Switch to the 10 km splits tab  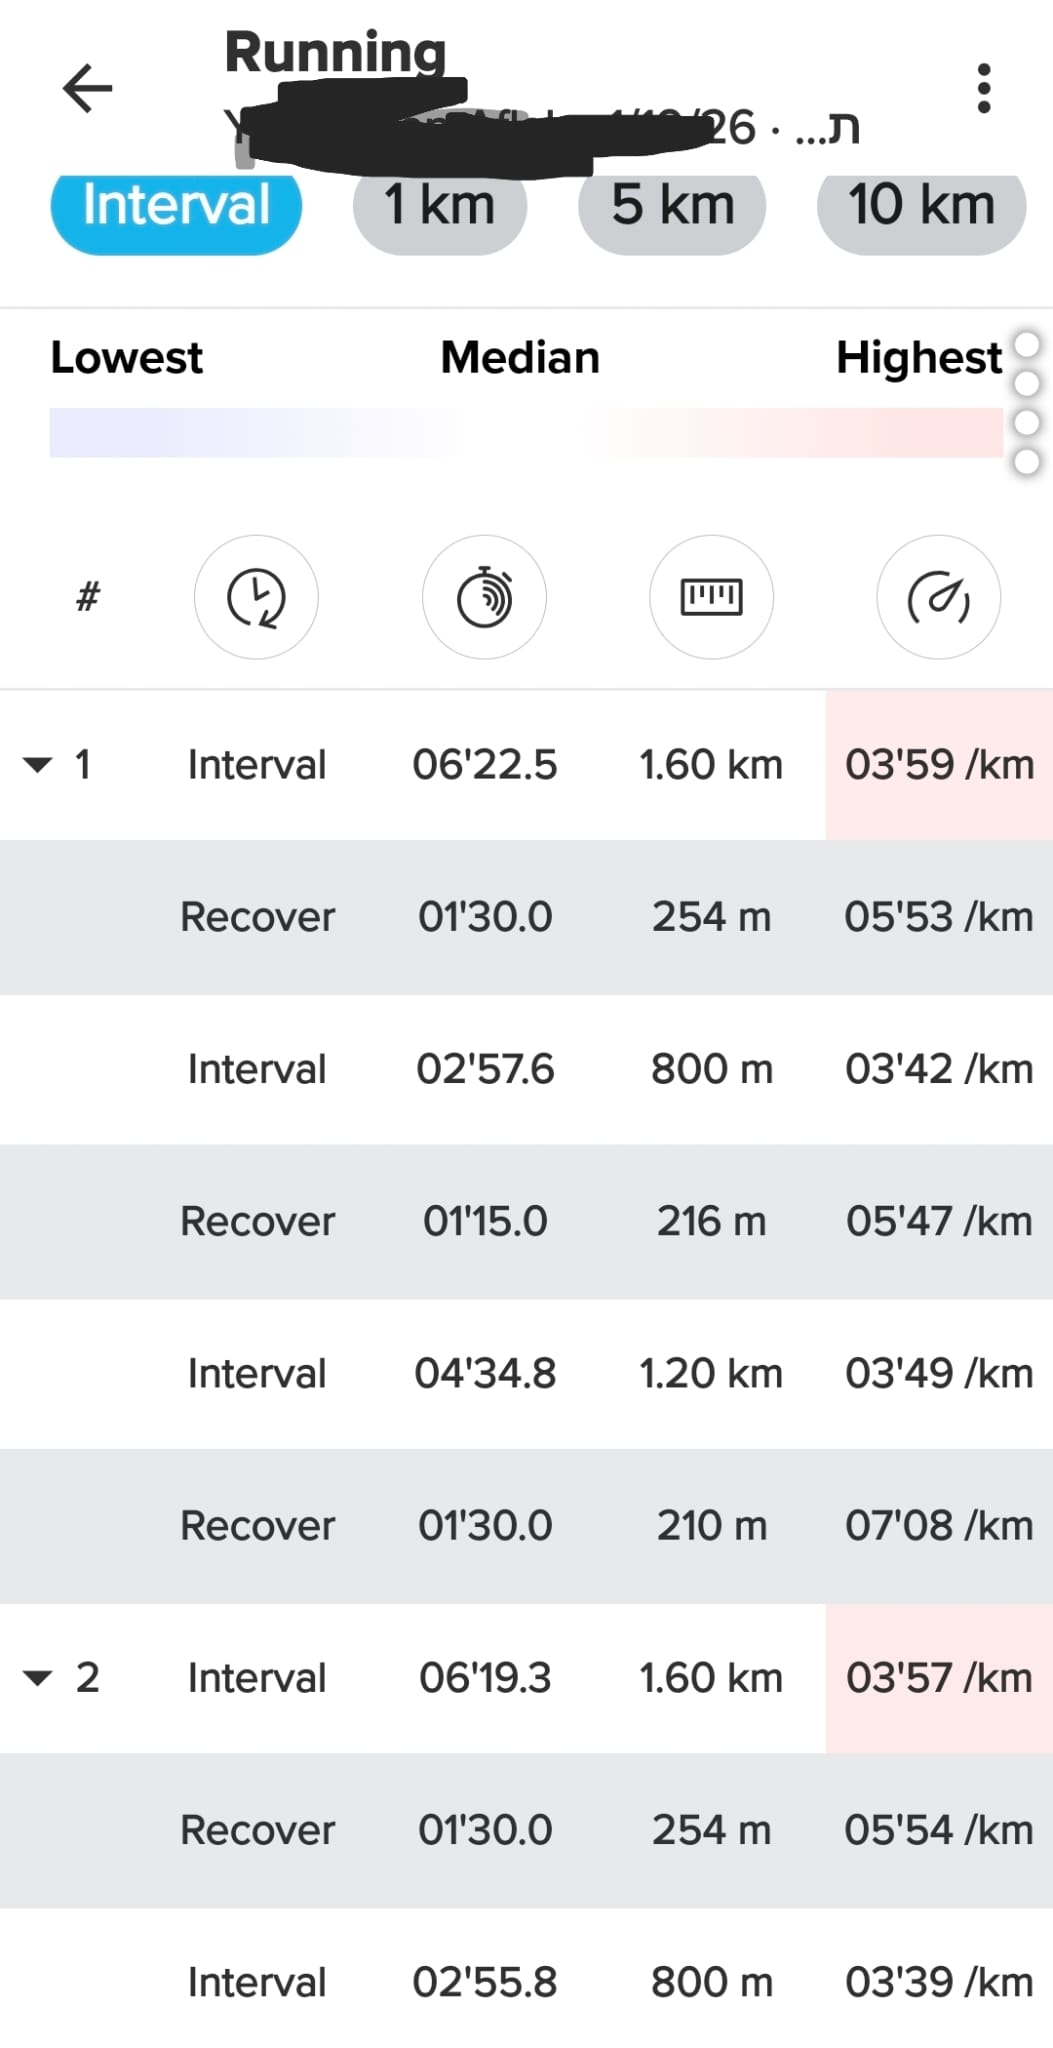click(921, 207)
